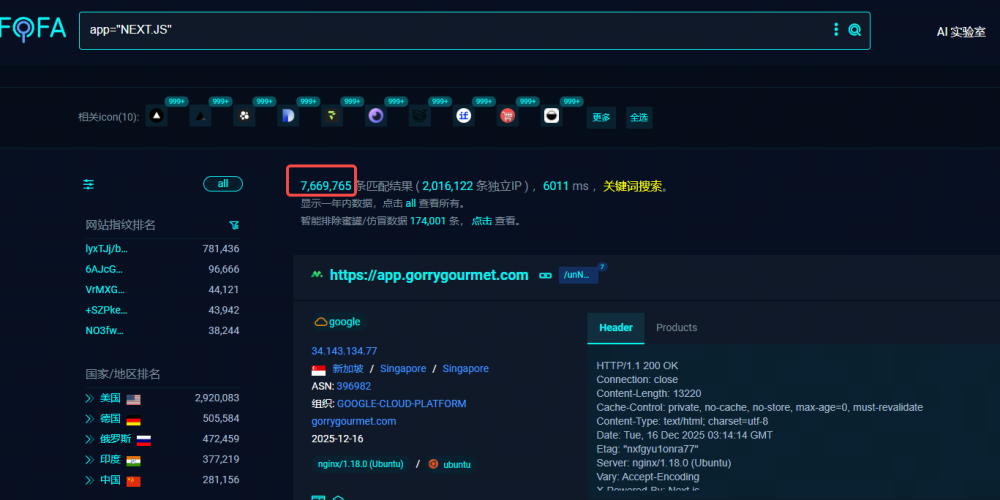The image size is (1000, 500).
Task: Select the Header tab
Action: coord(615,328)
